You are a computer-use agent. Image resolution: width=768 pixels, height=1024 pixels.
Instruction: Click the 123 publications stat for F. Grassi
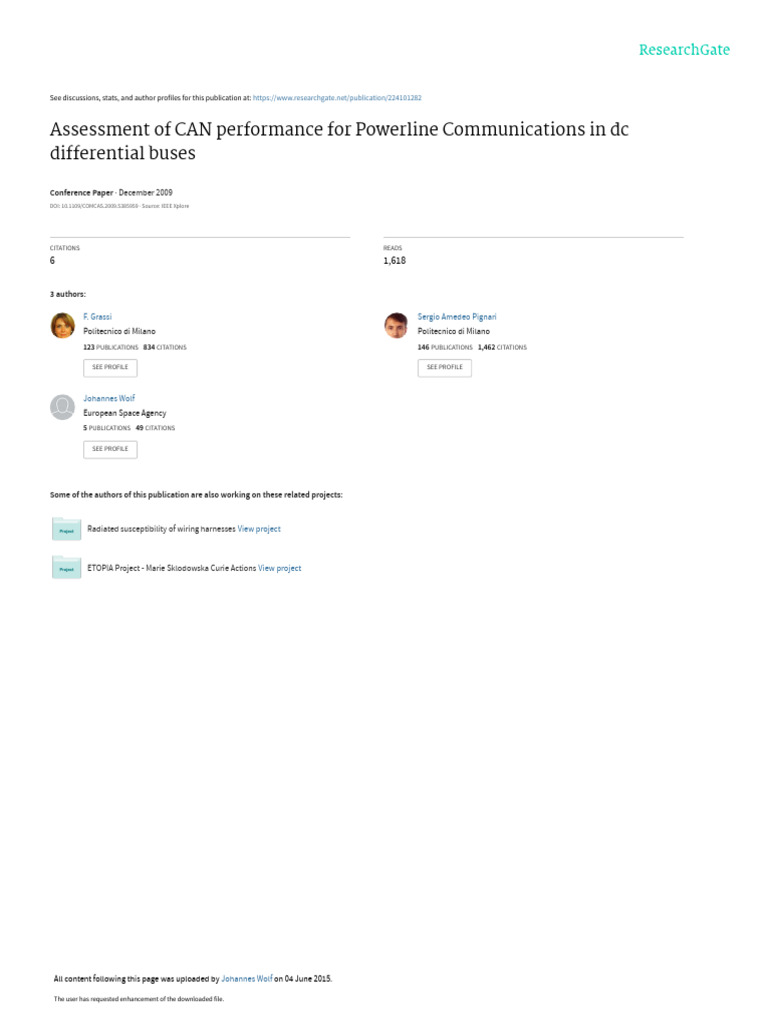tap(110, 347)
